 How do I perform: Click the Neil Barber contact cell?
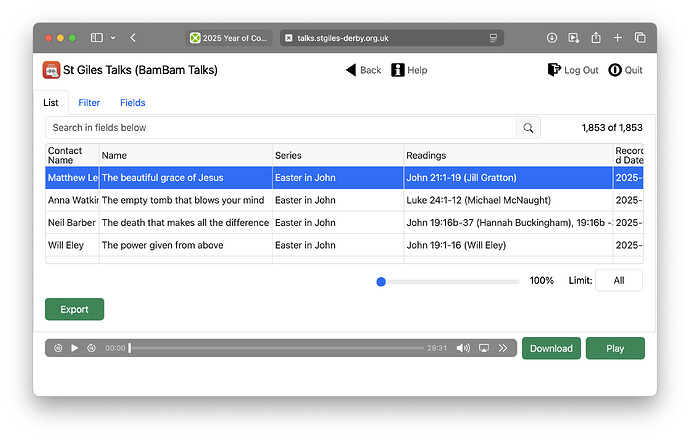(x=72, y=223)
